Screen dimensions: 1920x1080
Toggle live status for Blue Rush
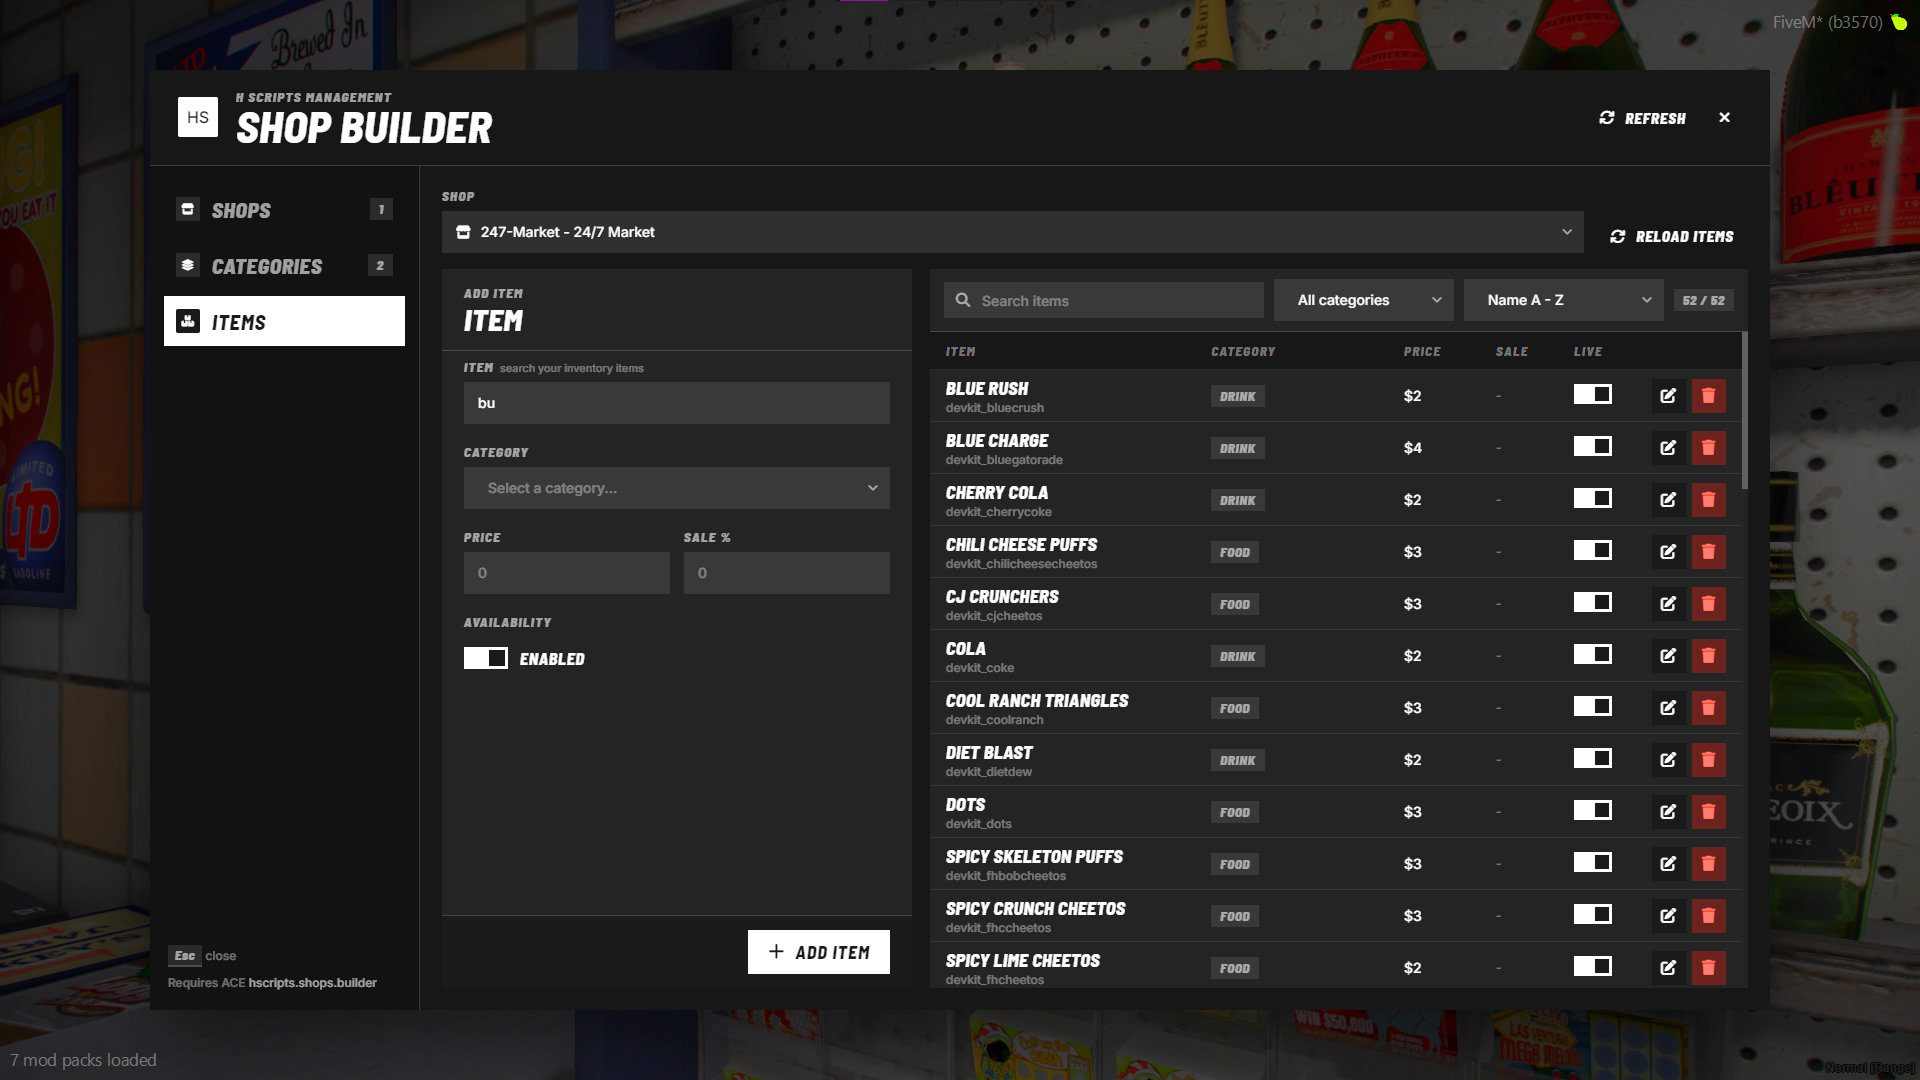click(1593, 395)
